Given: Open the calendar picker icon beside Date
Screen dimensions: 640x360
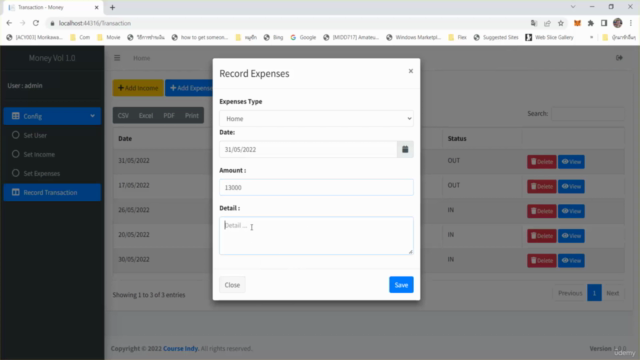Looking at the screenshot, I should click(x=405, y=149).
